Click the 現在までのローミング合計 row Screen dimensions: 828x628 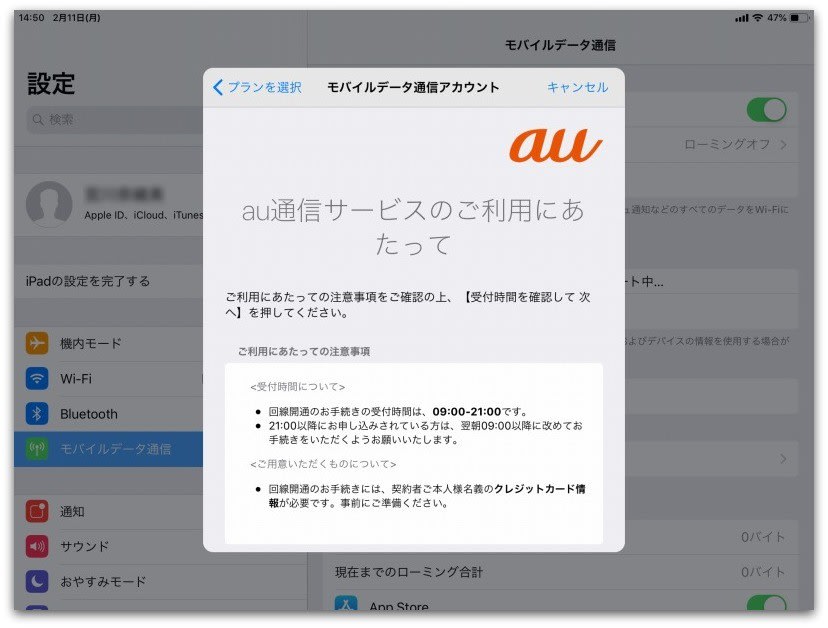coord(560,572)
